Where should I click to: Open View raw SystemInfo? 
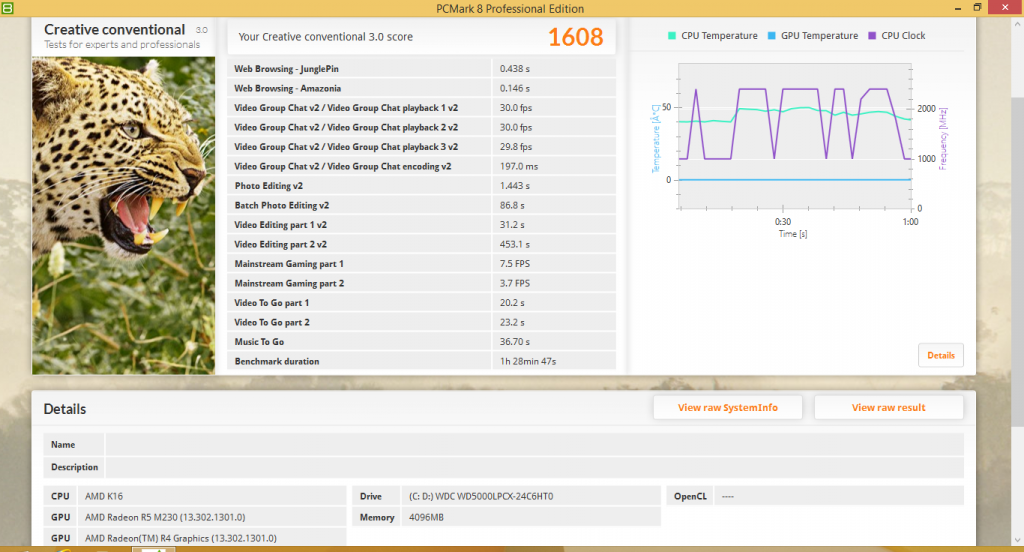point(728,408)
